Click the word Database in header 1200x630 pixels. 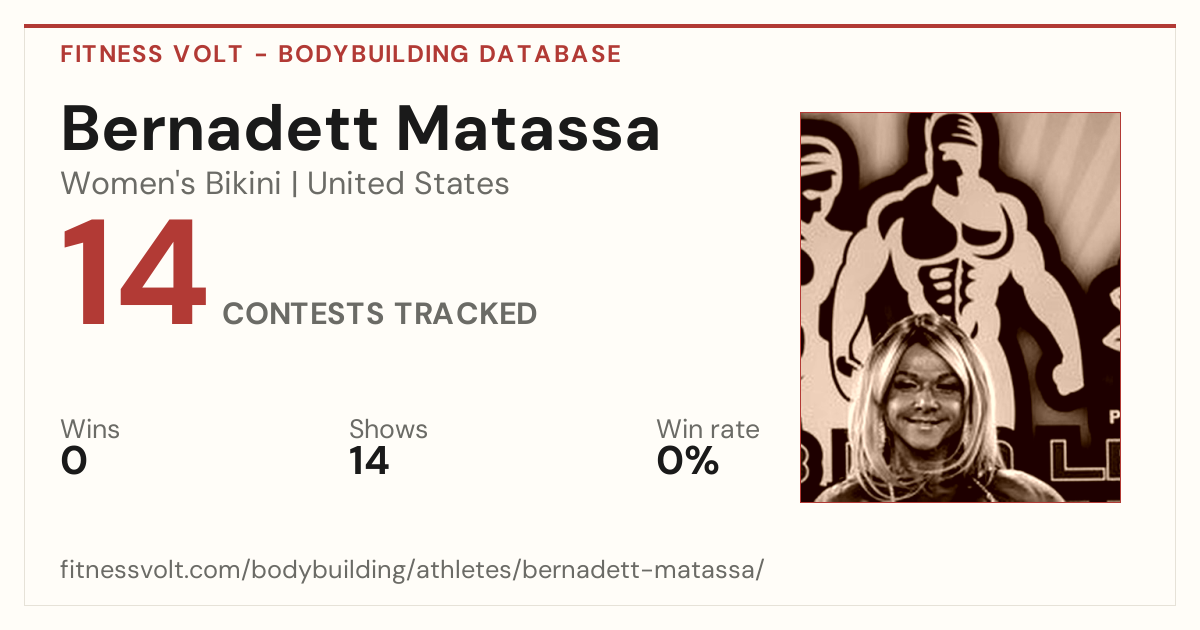pyautogui.click(x=551, y=54)
